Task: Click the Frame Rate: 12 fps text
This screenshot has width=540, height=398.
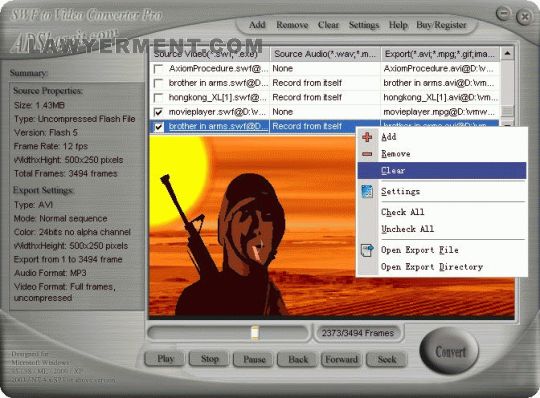Action: click(51, 146)
